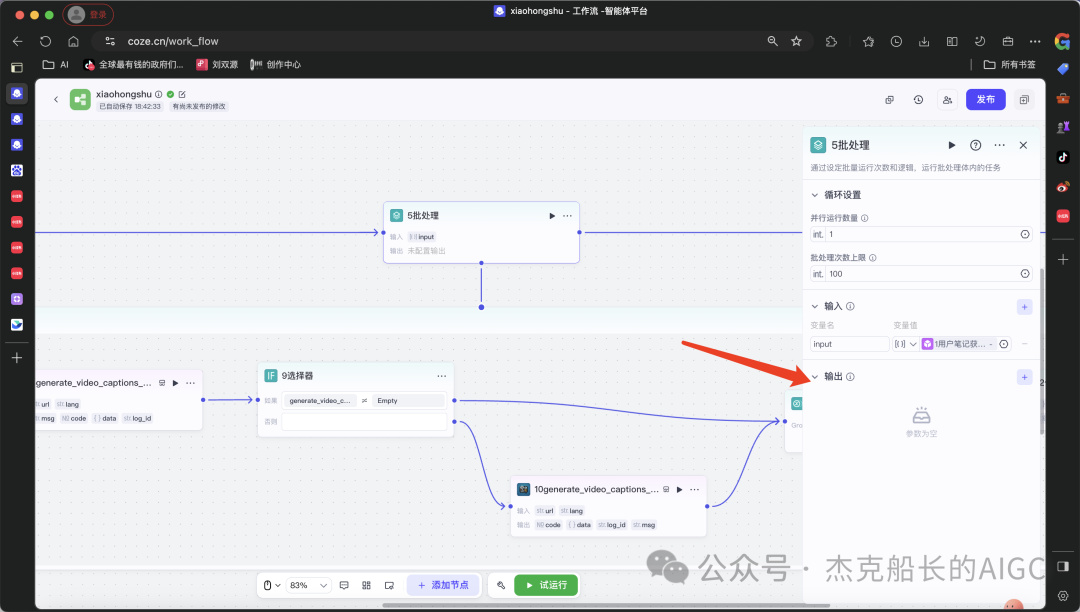This screenshot has height=612, width=1080.
Task: Open variable selector icon for 批处理次数上限
Action: click(1025, 274)
